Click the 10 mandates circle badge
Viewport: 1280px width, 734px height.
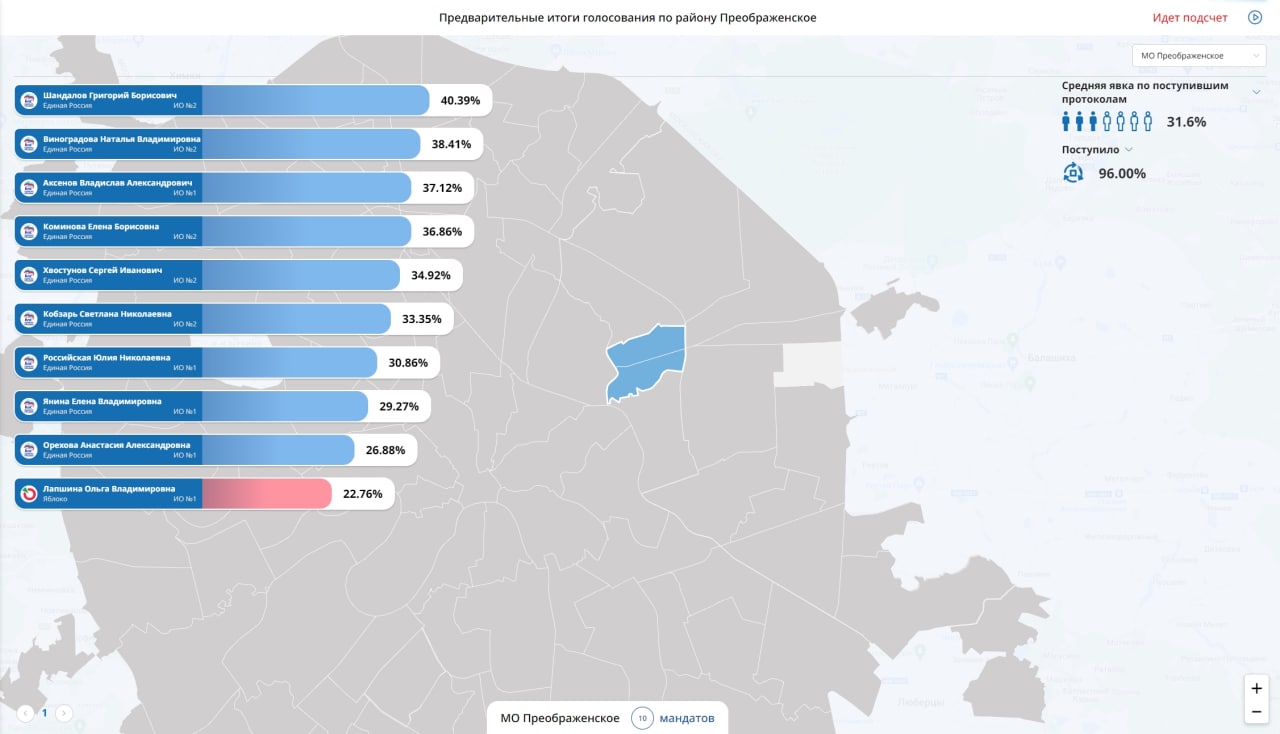coord(642,718)
